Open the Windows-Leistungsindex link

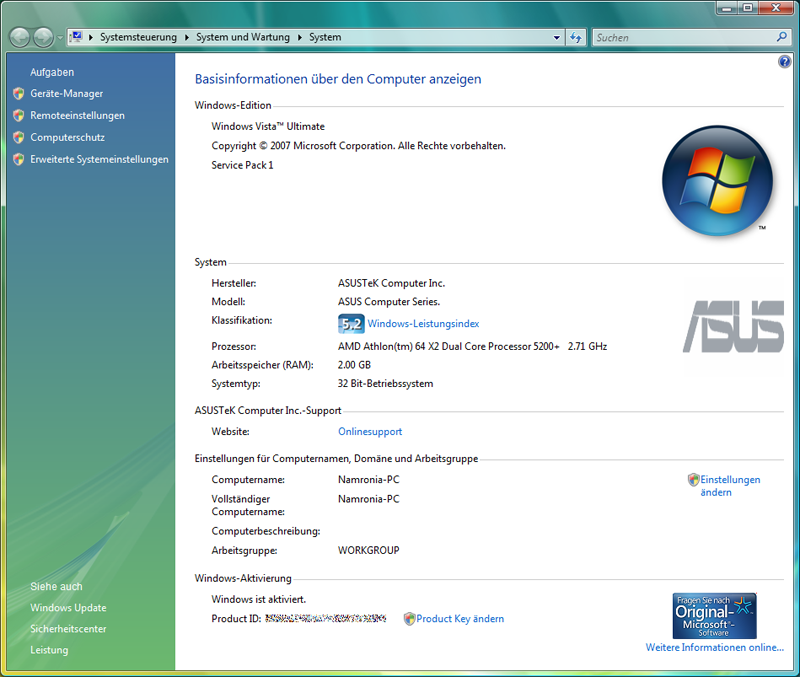(x=423, y=324)
